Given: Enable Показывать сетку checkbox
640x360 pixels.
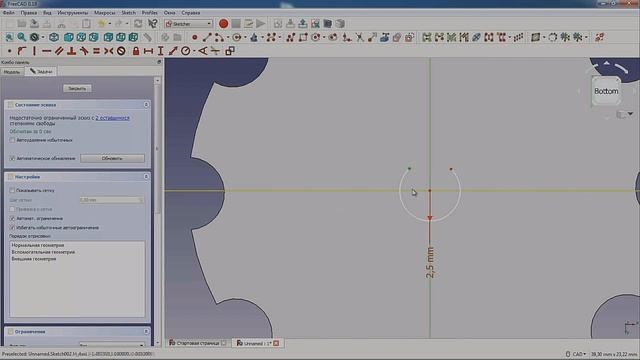Looking at the screenshot, I should [x=12, y=190].
